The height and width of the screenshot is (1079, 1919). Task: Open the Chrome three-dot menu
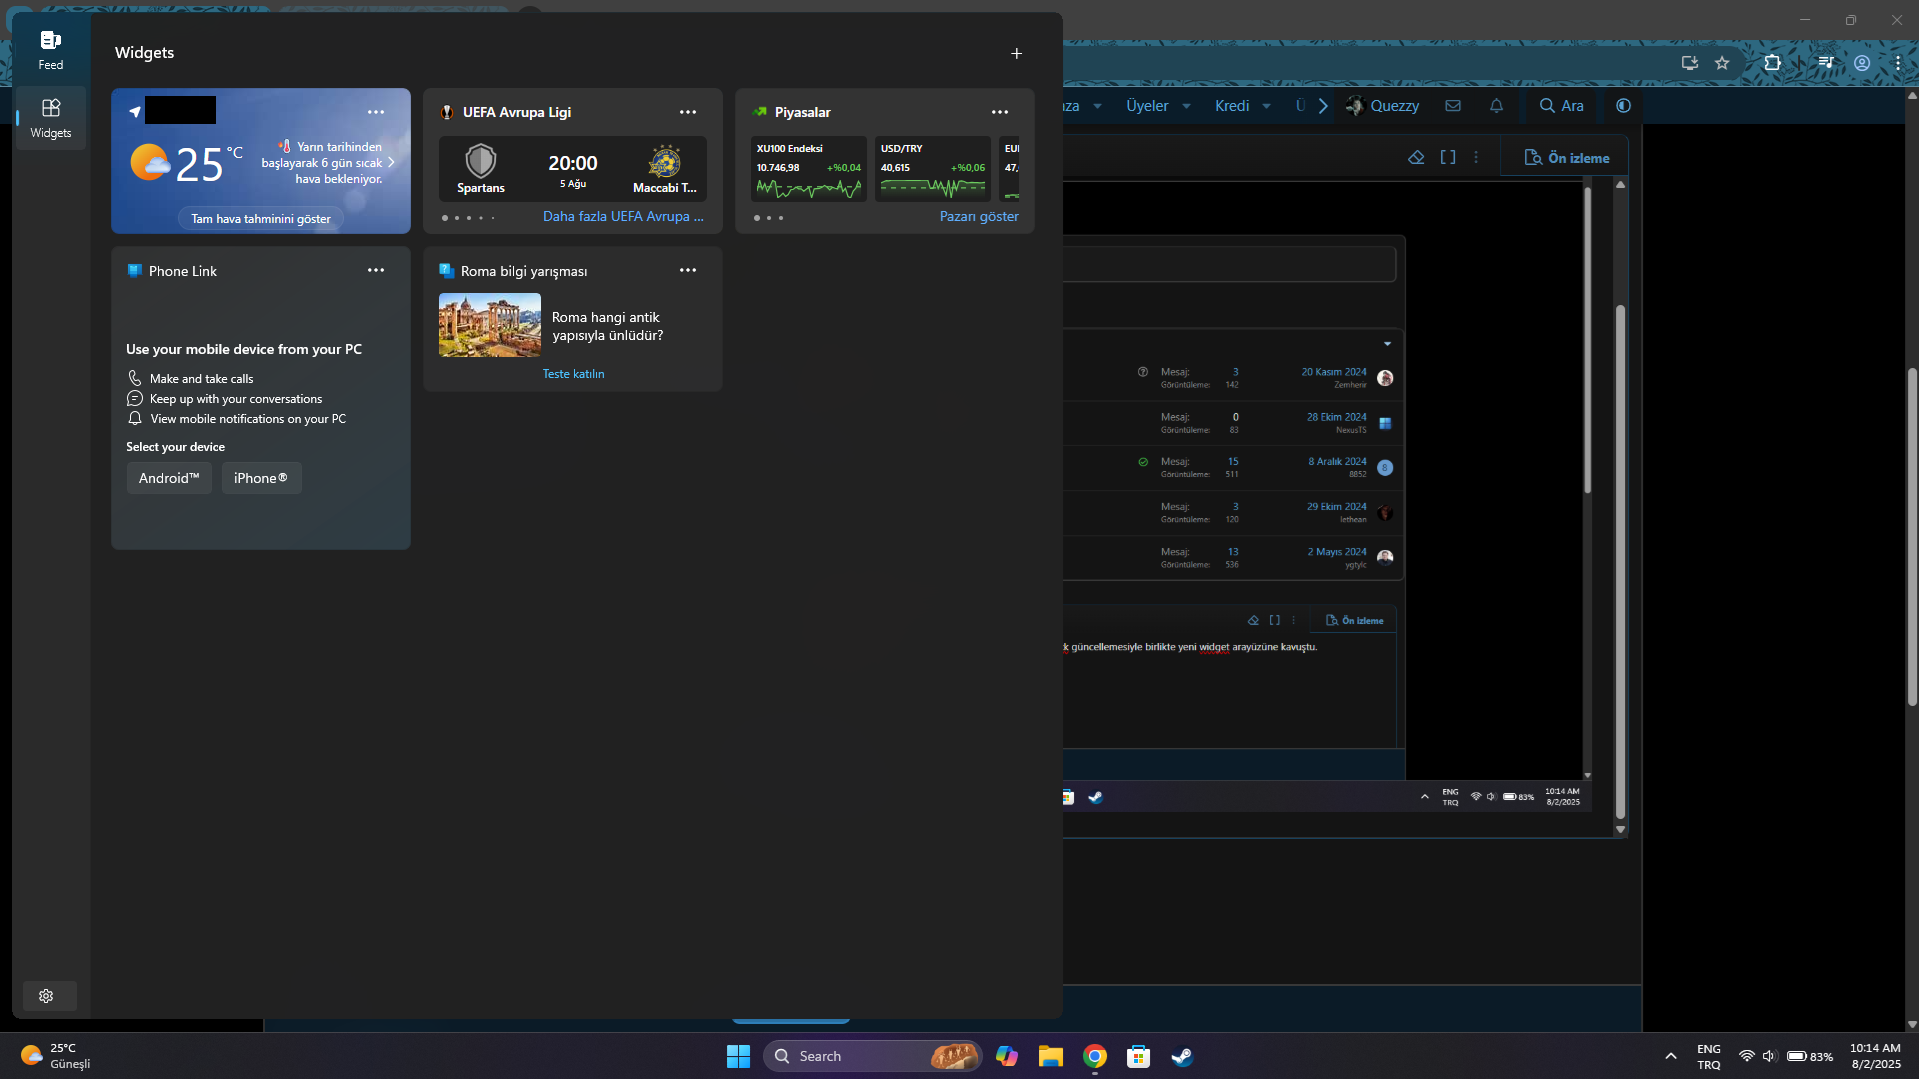(x=1898, y=63)
